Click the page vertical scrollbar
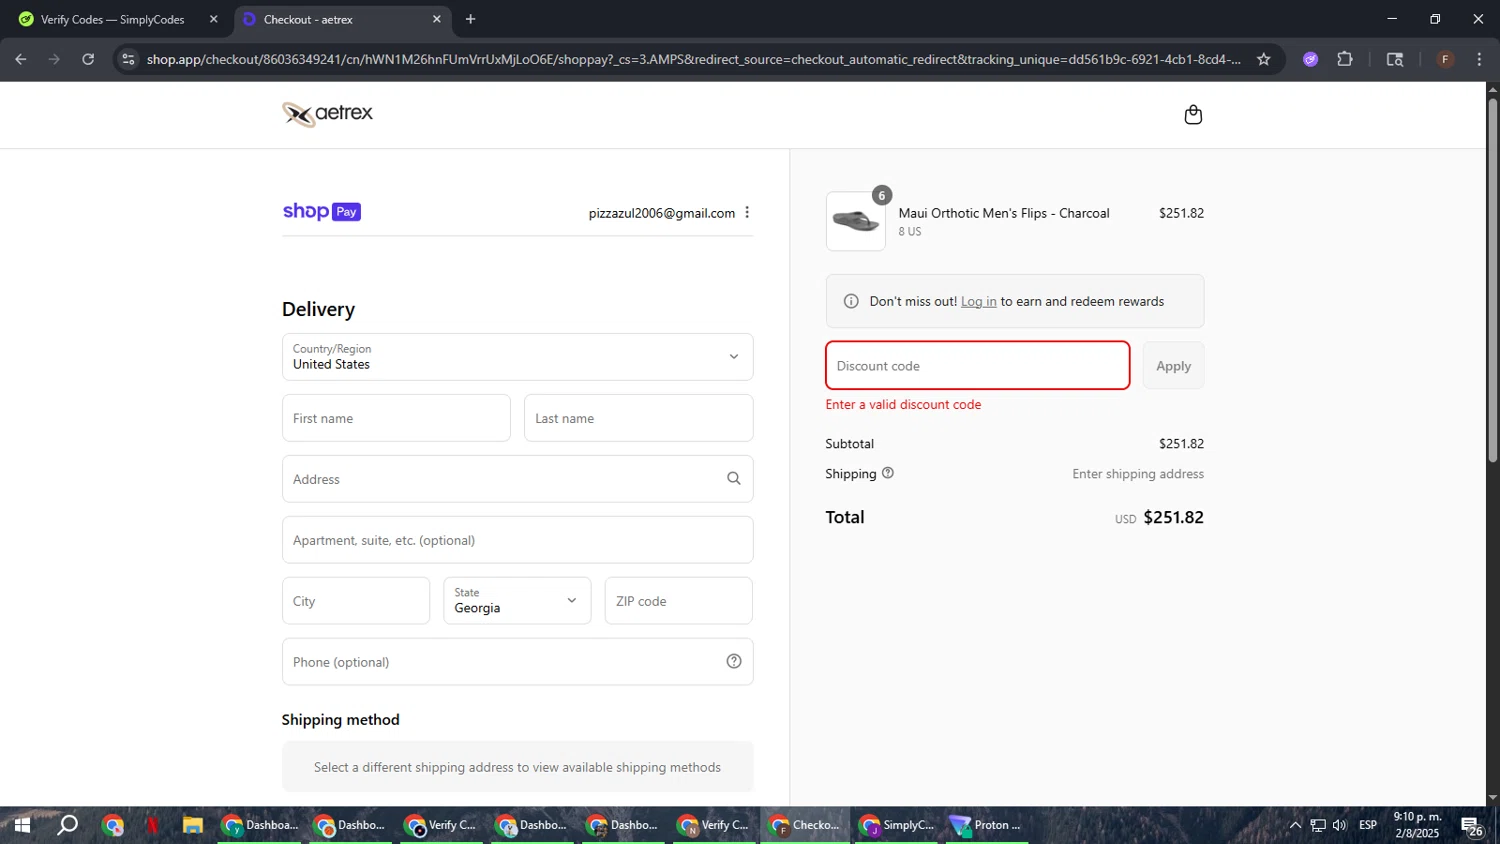The image size is (1500, 844). click(1492, 280)
